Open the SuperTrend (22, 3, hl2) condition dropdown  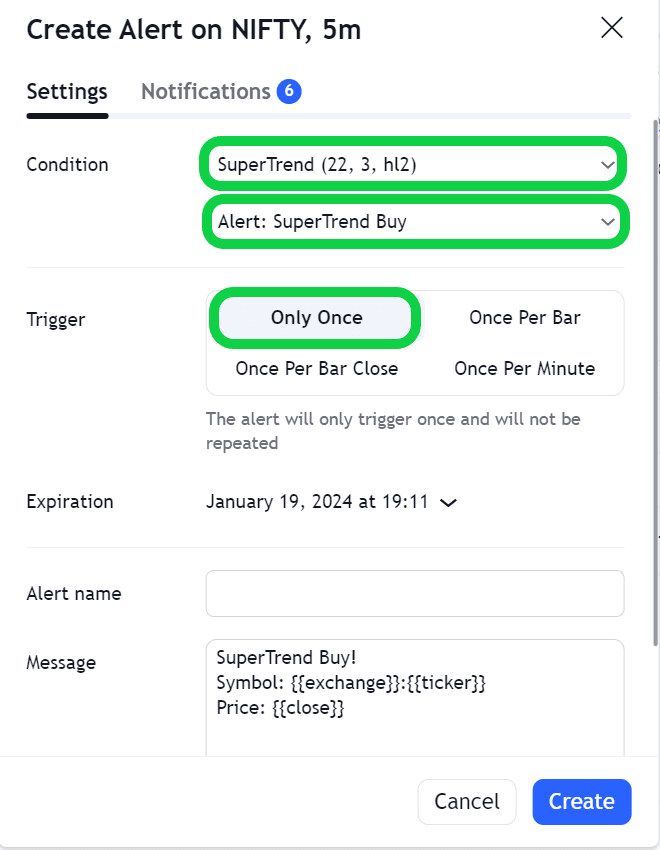coord(400,164)
